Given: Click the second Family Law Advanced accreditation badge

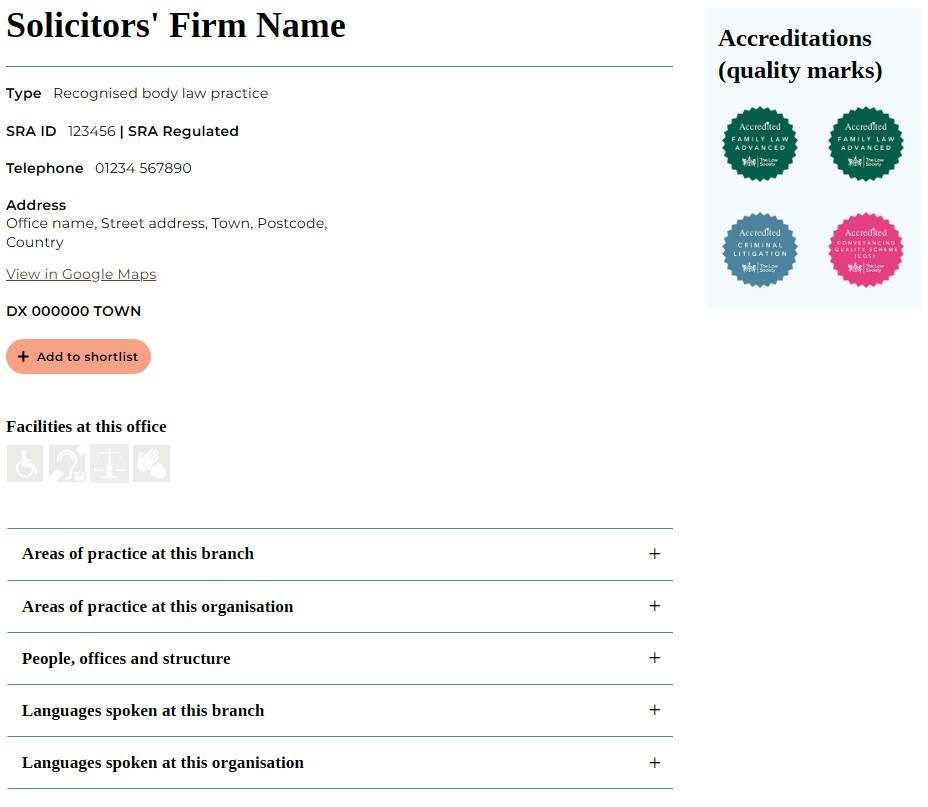Looking at the screenshot, I should [x=866, y=144].
